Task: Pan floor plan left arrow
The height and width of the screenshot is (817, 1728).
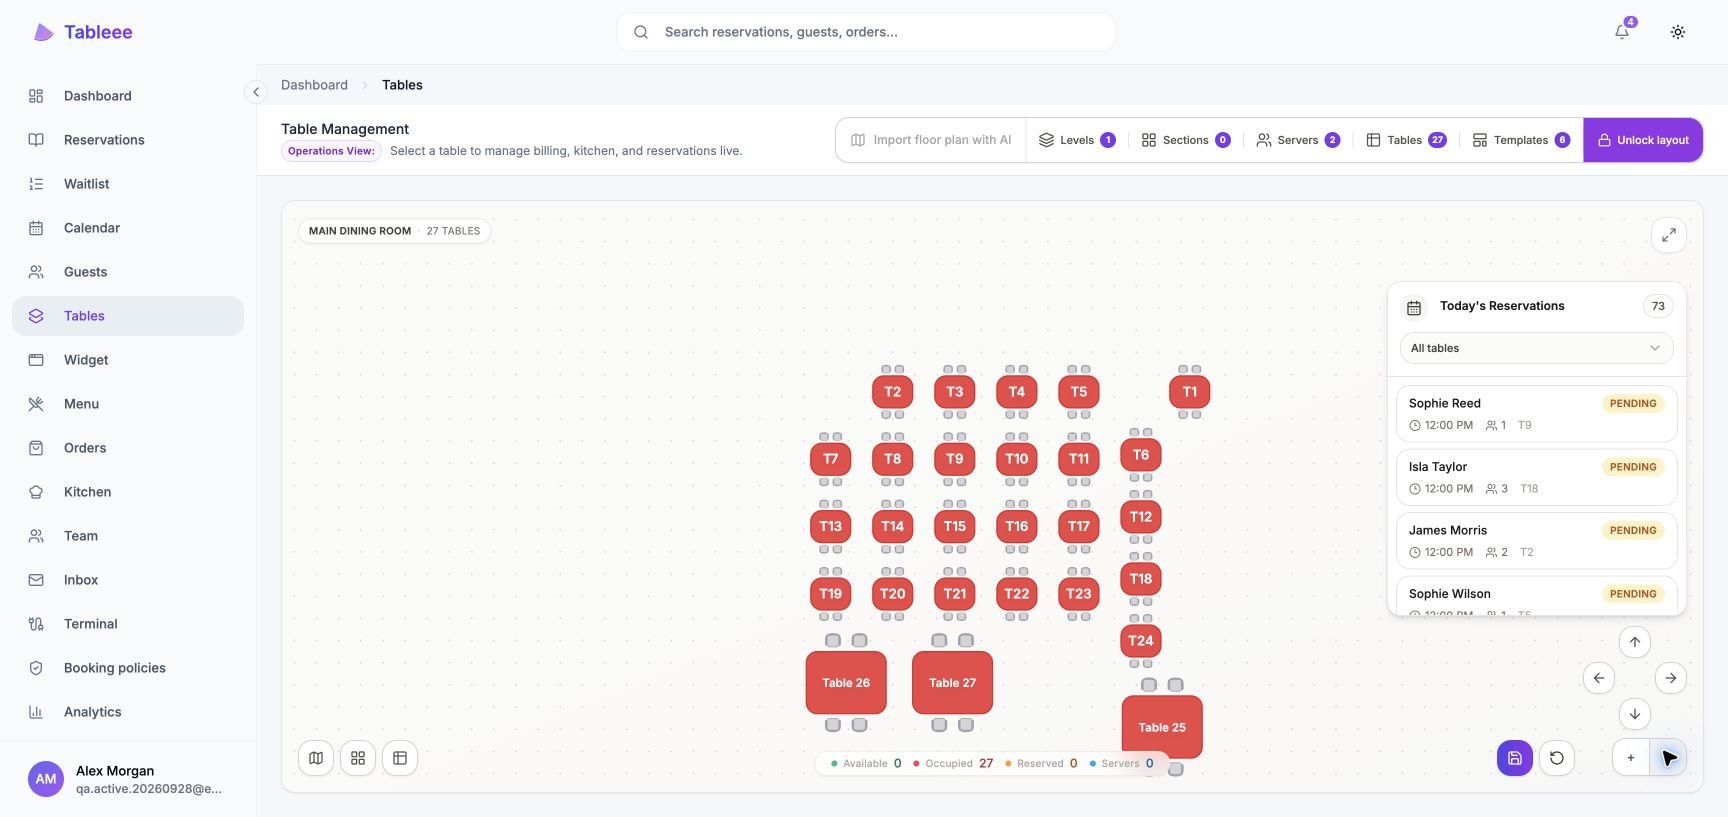Action: tap(1599, 678)
